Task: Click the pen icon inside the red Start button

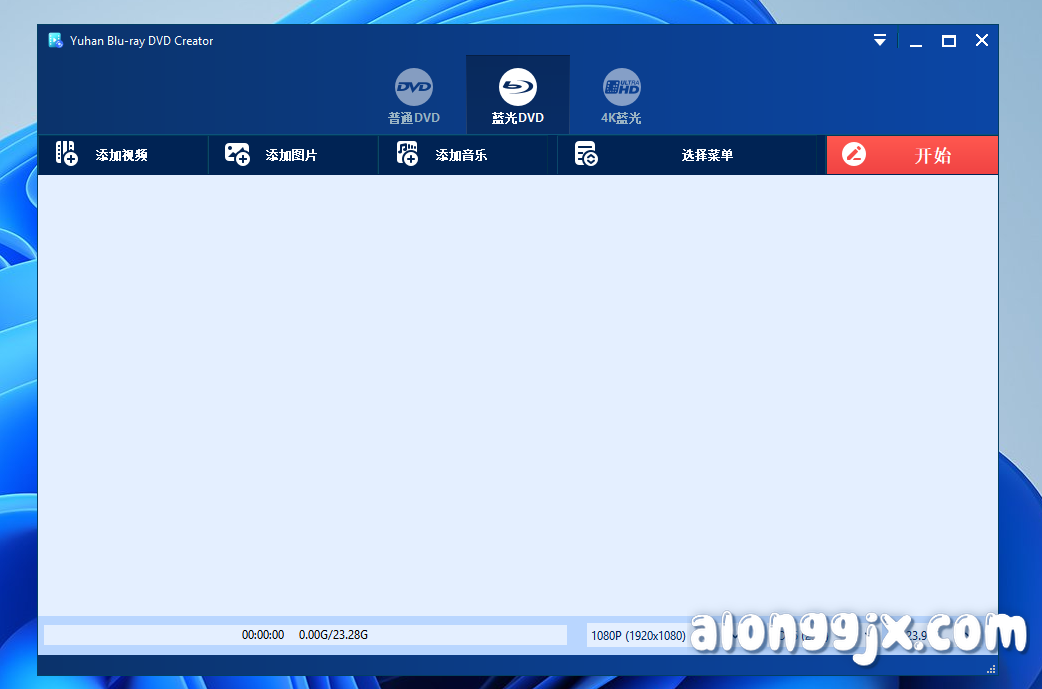Action: (853, 154)
